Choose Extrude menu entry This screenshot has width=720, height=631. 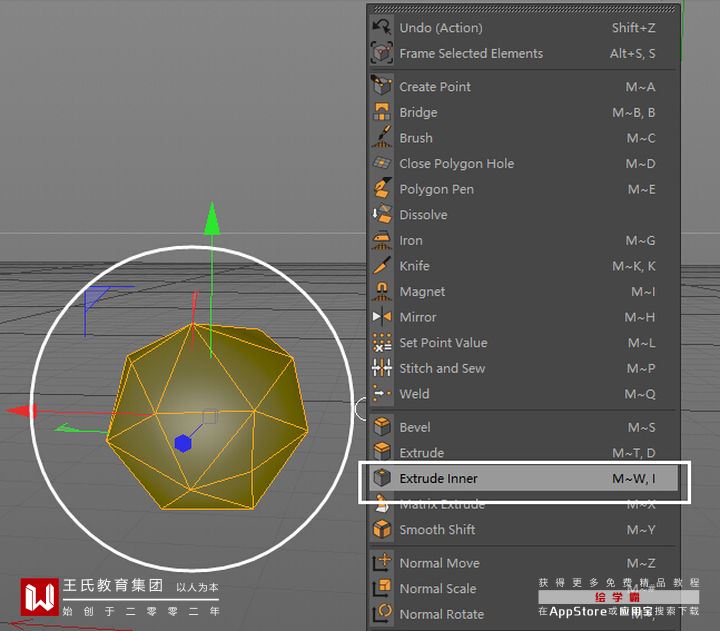point(523,452)
